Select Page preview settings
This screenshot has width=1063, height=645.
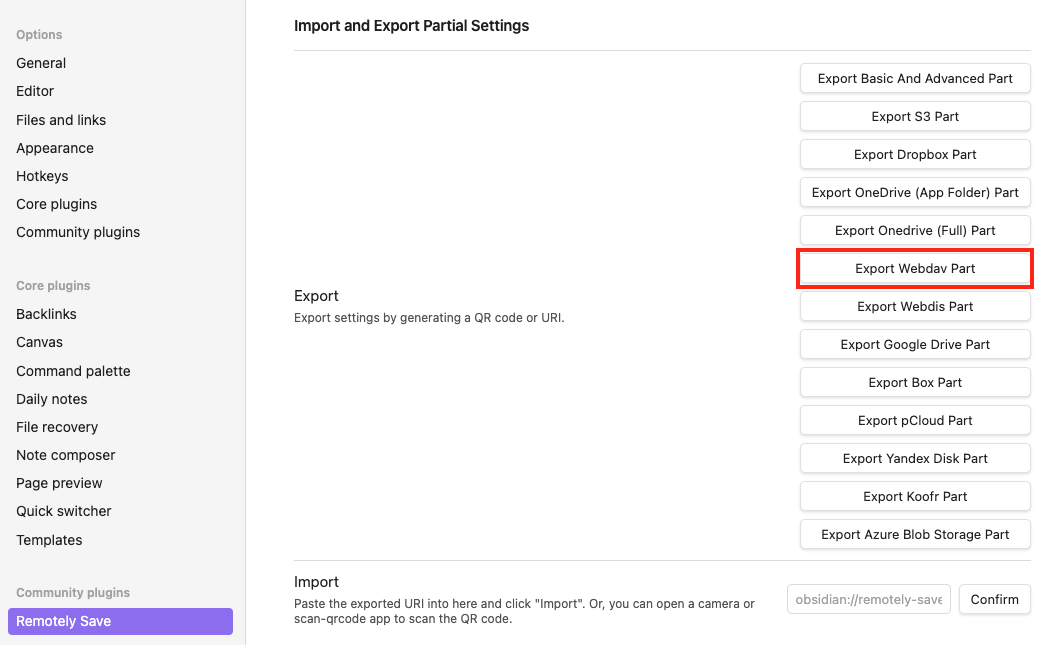click(59, 483)
